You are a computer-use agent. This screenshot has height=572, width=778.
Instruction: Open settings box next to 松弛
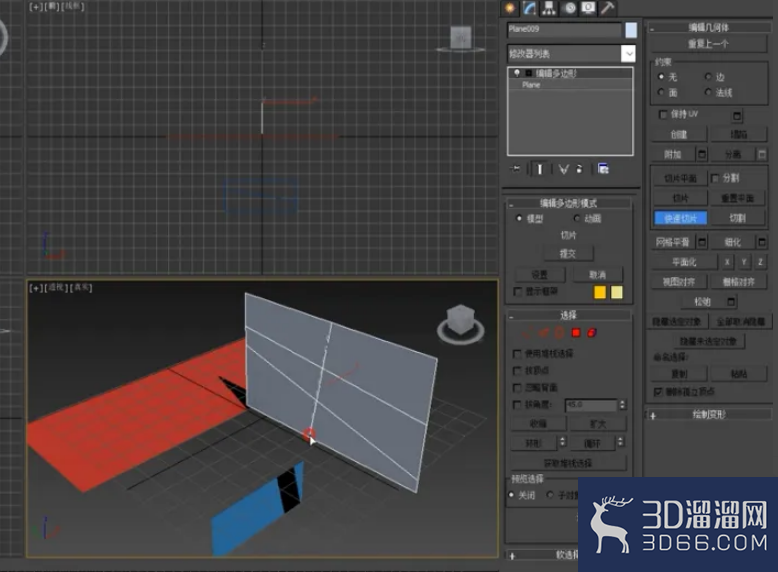point(731,302)
